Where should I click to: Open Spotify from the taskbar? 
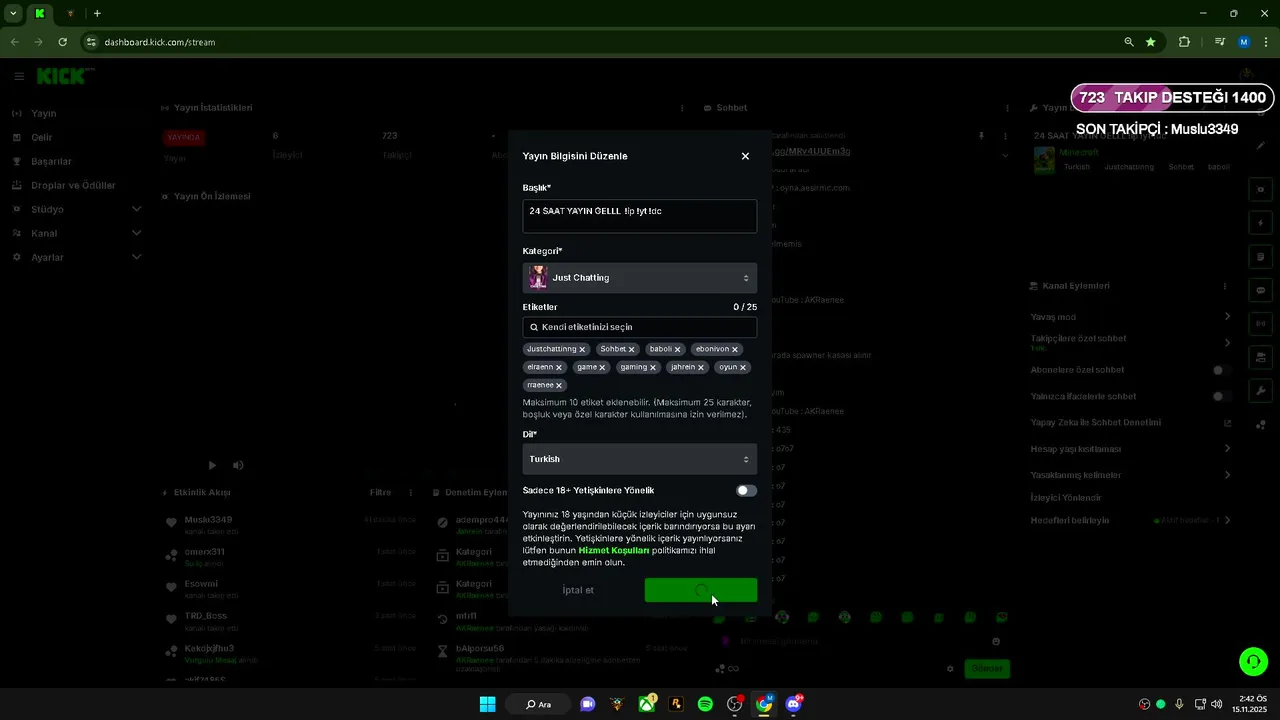click(x=705, y=704)
